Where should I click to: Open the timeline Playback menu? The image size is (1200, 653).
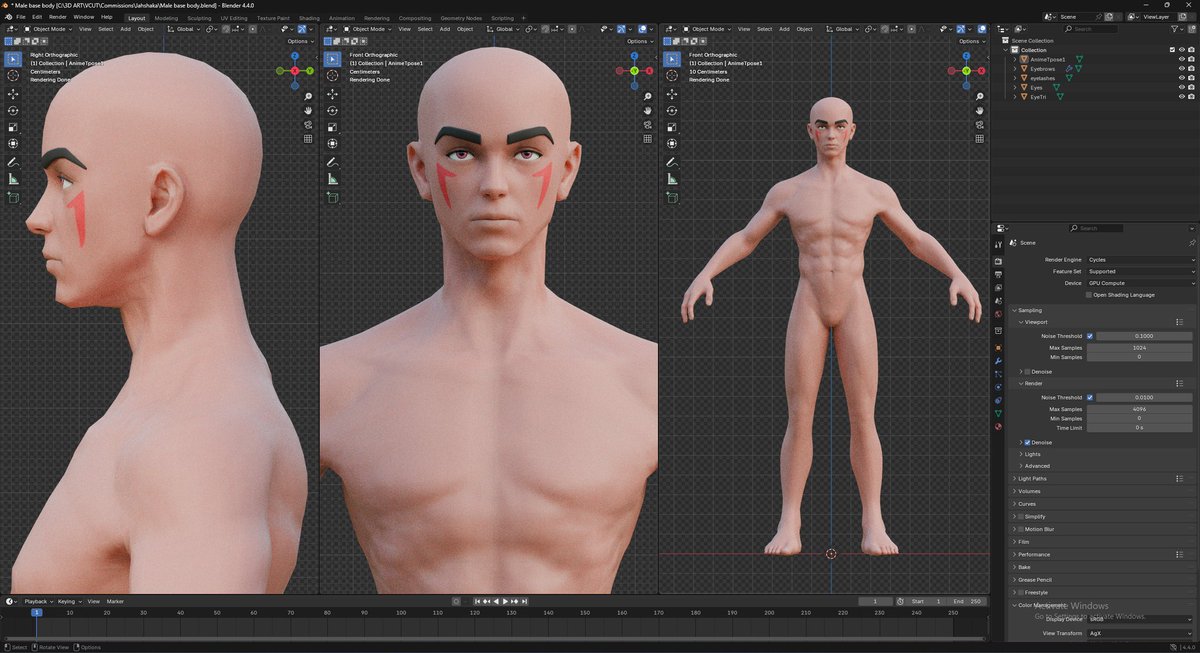38,602
